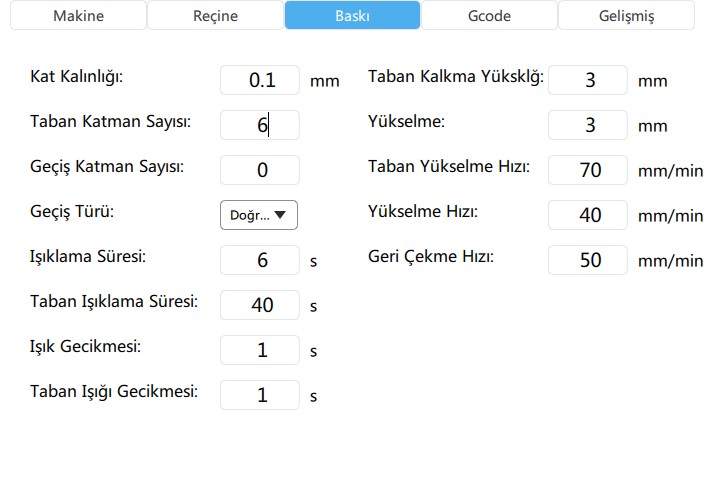Focus the Işık Gecikmesi input field
This screenshot has width=711, height=498.
(260, 350)
